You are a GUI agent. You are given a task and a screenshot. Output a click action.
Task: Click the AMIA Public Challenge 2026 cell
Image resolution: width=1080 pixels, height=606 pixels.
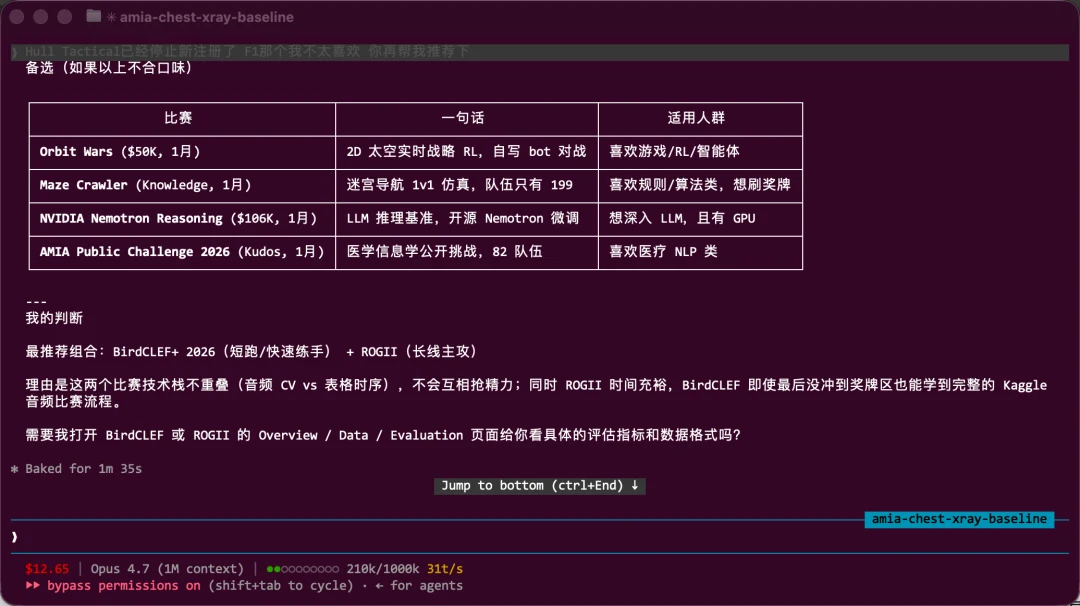coord(182,252)
